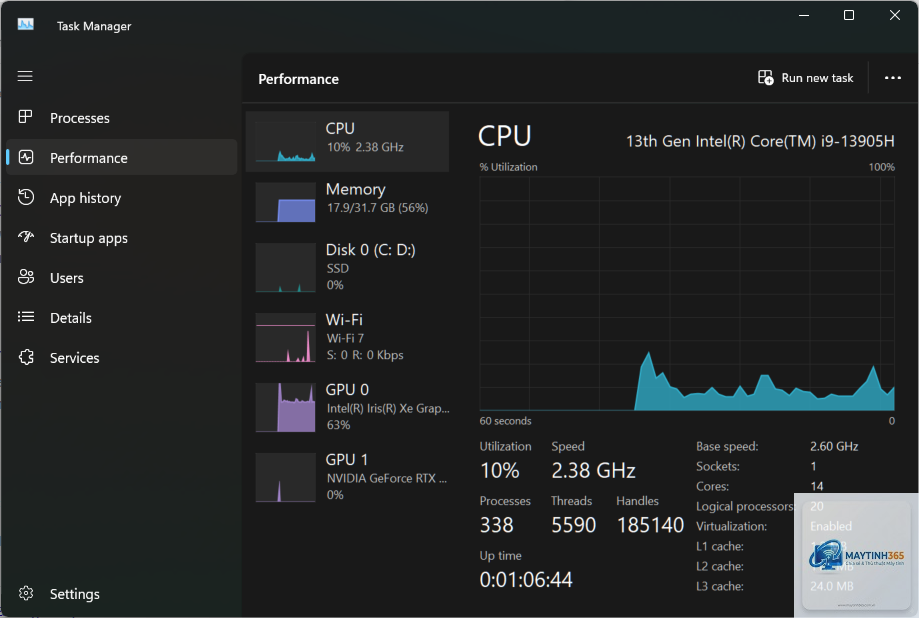Screen dimensions: 919x618
Task: Go to the Processes page
Action: click(x=121, y=117)
